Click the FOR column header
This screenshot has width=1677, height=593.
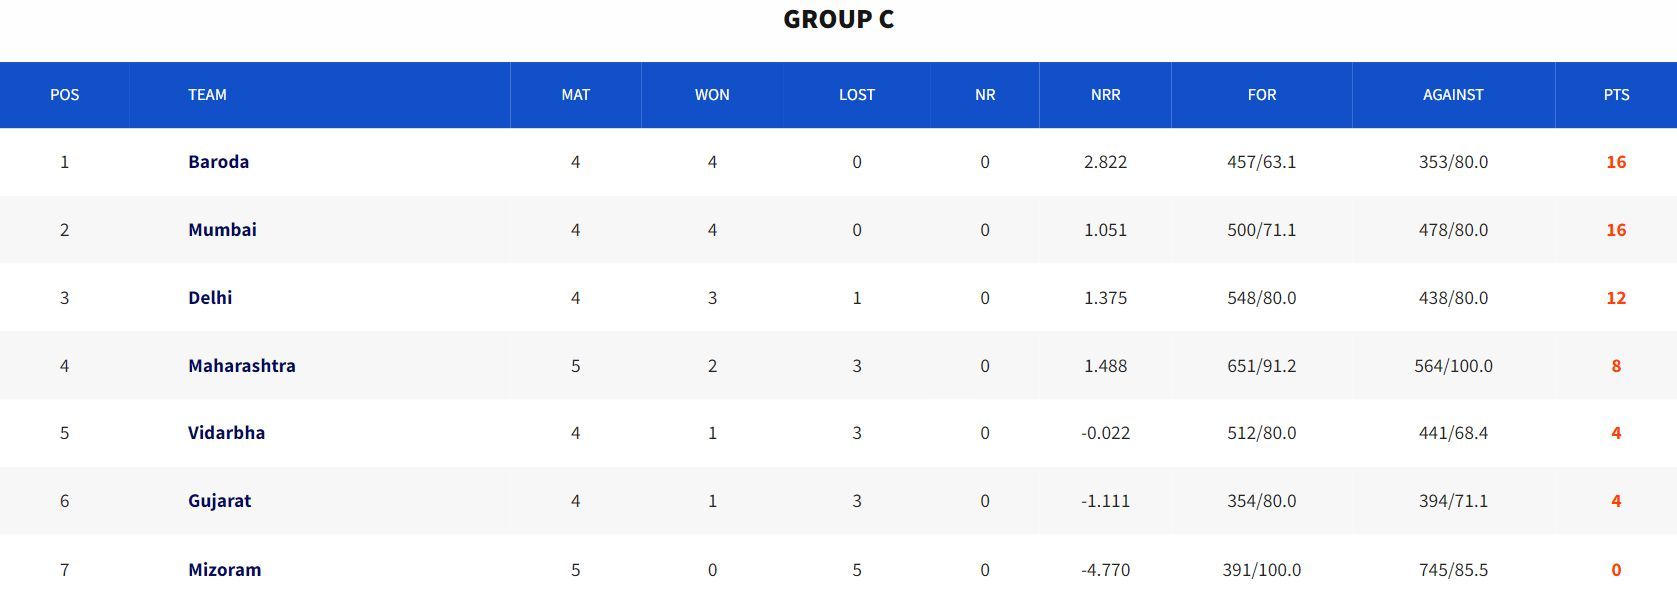point(1261,95)
